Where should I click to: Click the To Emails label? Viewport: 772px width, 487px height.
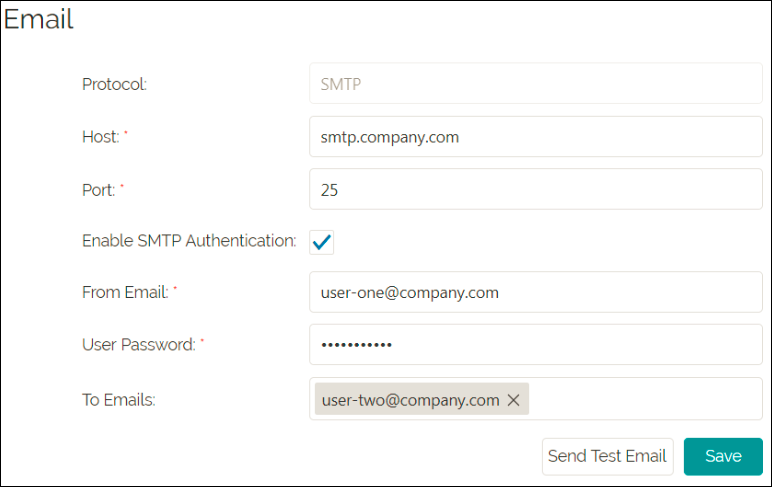(x=119, y=400)
